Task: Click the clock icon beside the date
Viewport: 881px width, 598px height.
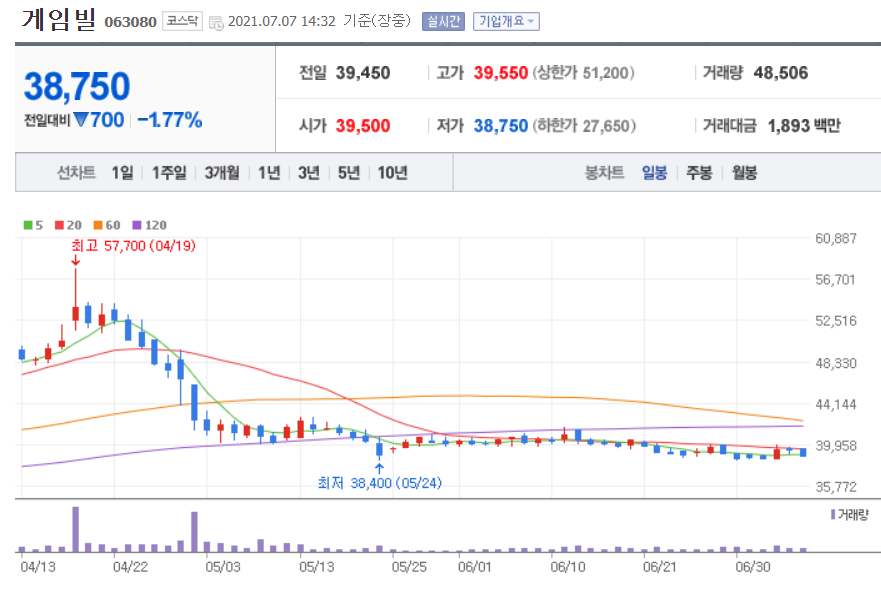Action: tap(216, 23)
